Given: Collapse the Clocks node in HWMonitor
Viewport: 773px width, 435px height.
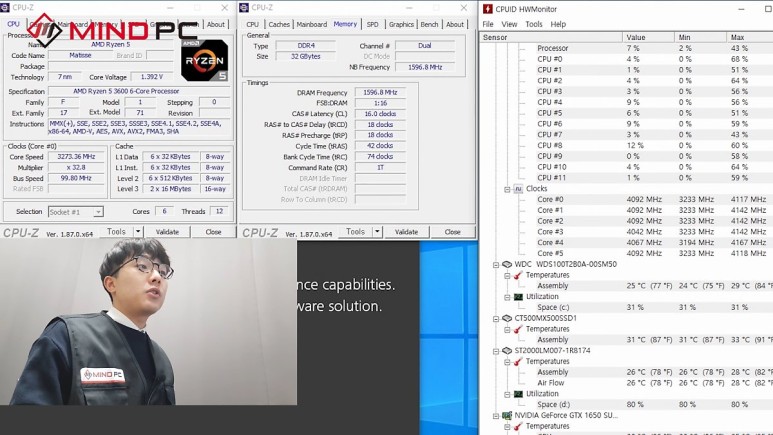Looking at the screenshot, I should coord(507,189).
